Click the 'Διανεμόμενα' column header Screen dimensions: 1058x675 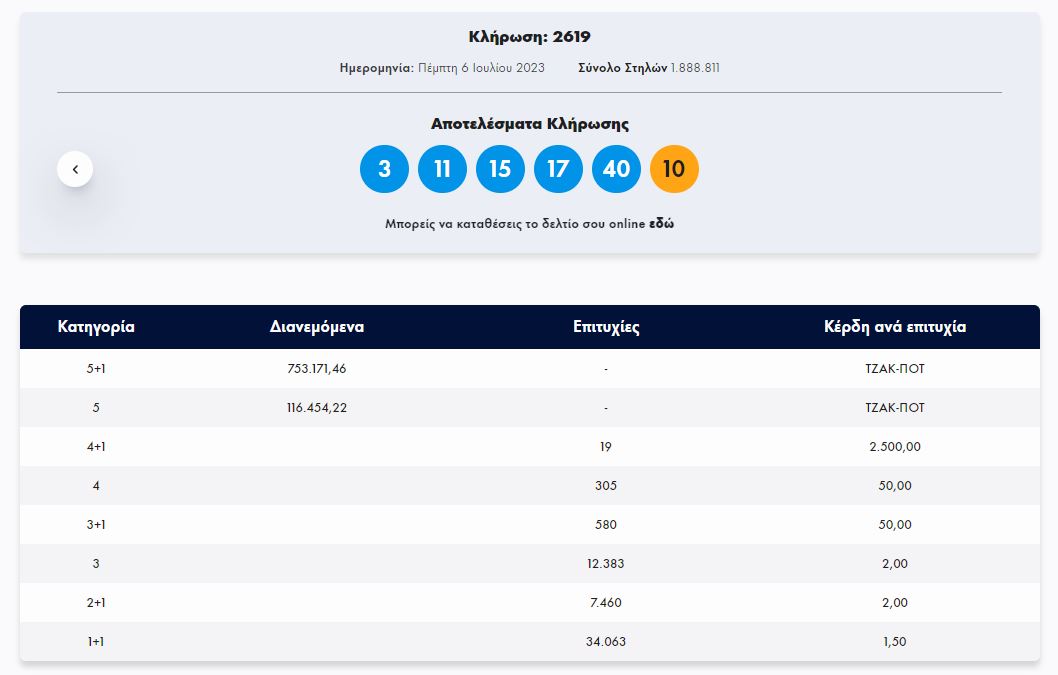pyautogui.click(x=316, y=327)
